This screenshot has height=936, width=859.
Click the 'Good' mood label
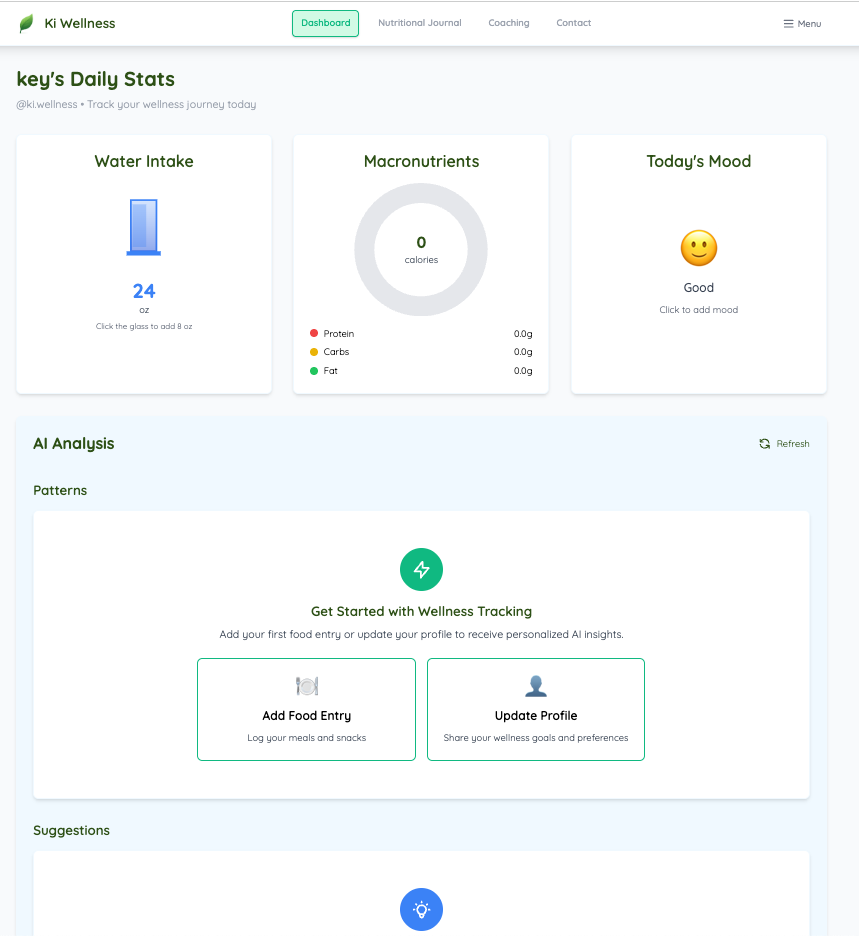click(698, 288)
